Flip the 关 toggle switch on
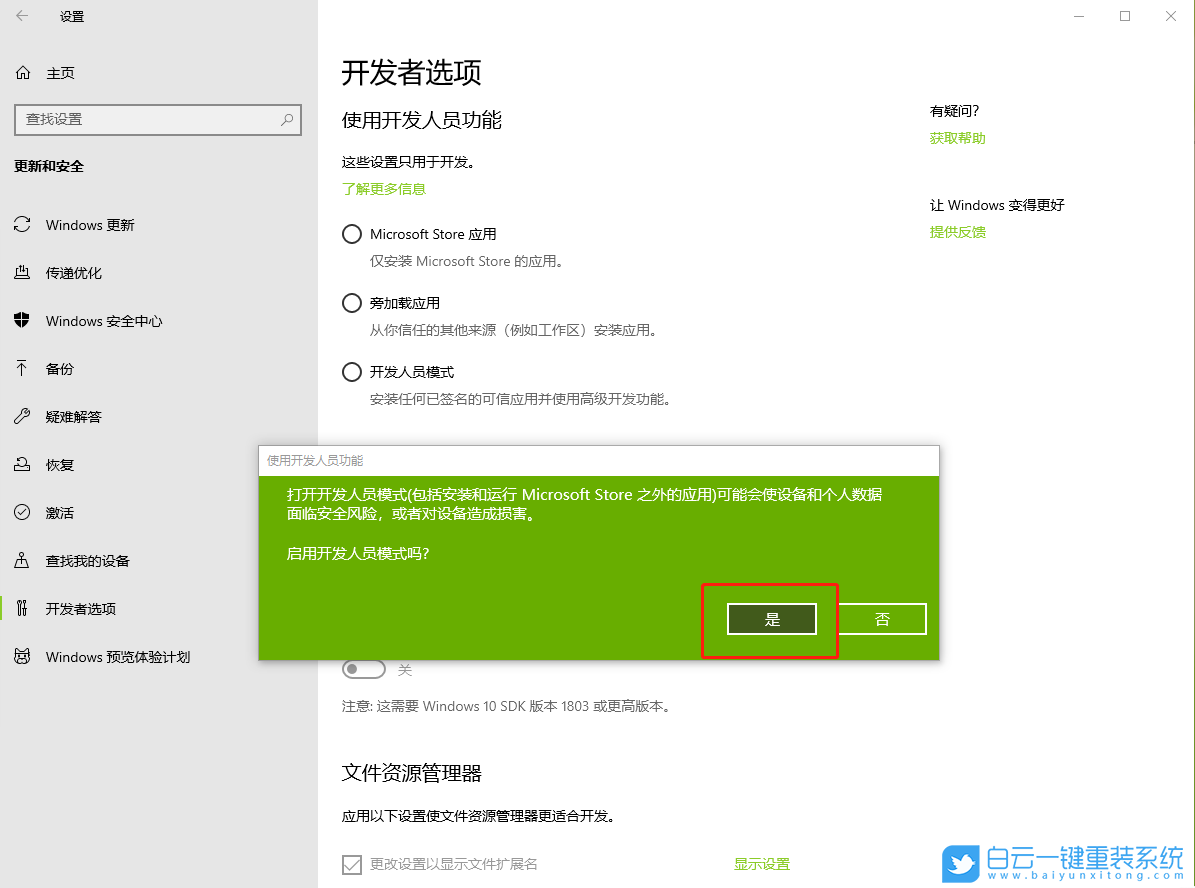Screen dimensions: 1195x888 tap(365, 668)
